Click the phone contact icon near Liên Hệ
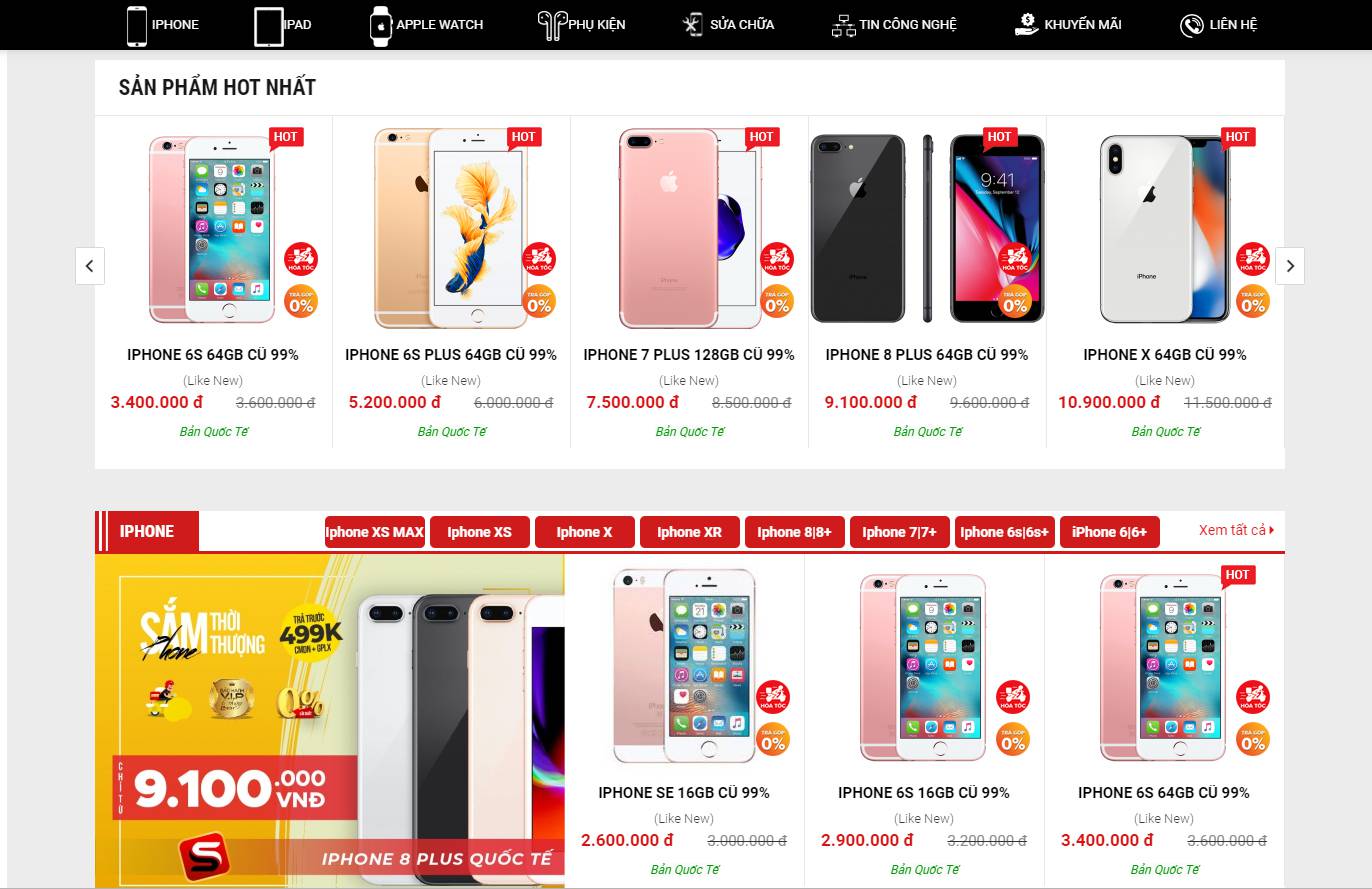 1191,25
